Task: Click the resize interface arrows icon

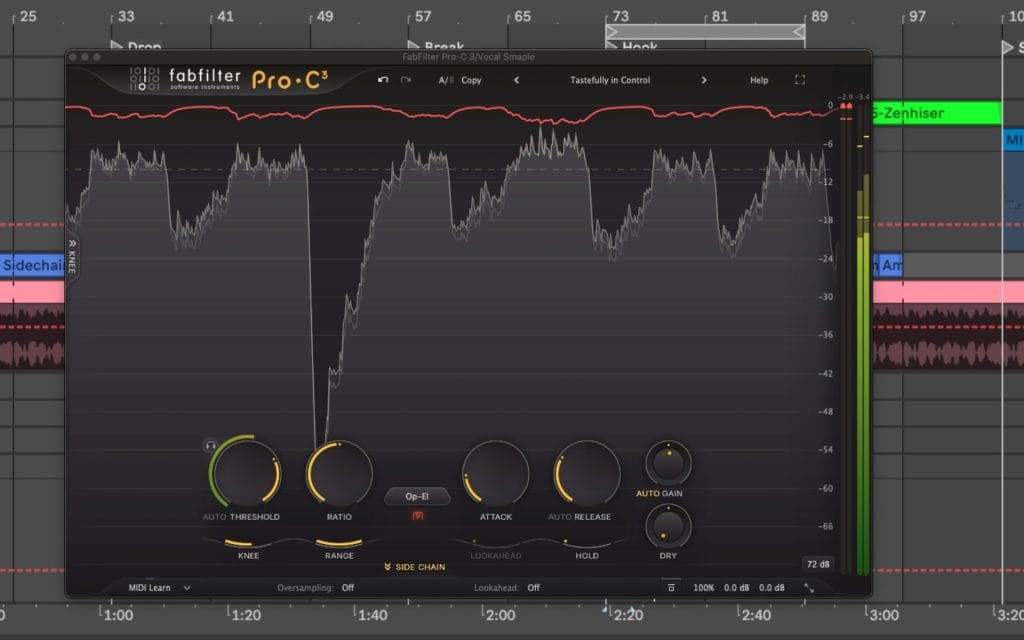Action: 809,588
